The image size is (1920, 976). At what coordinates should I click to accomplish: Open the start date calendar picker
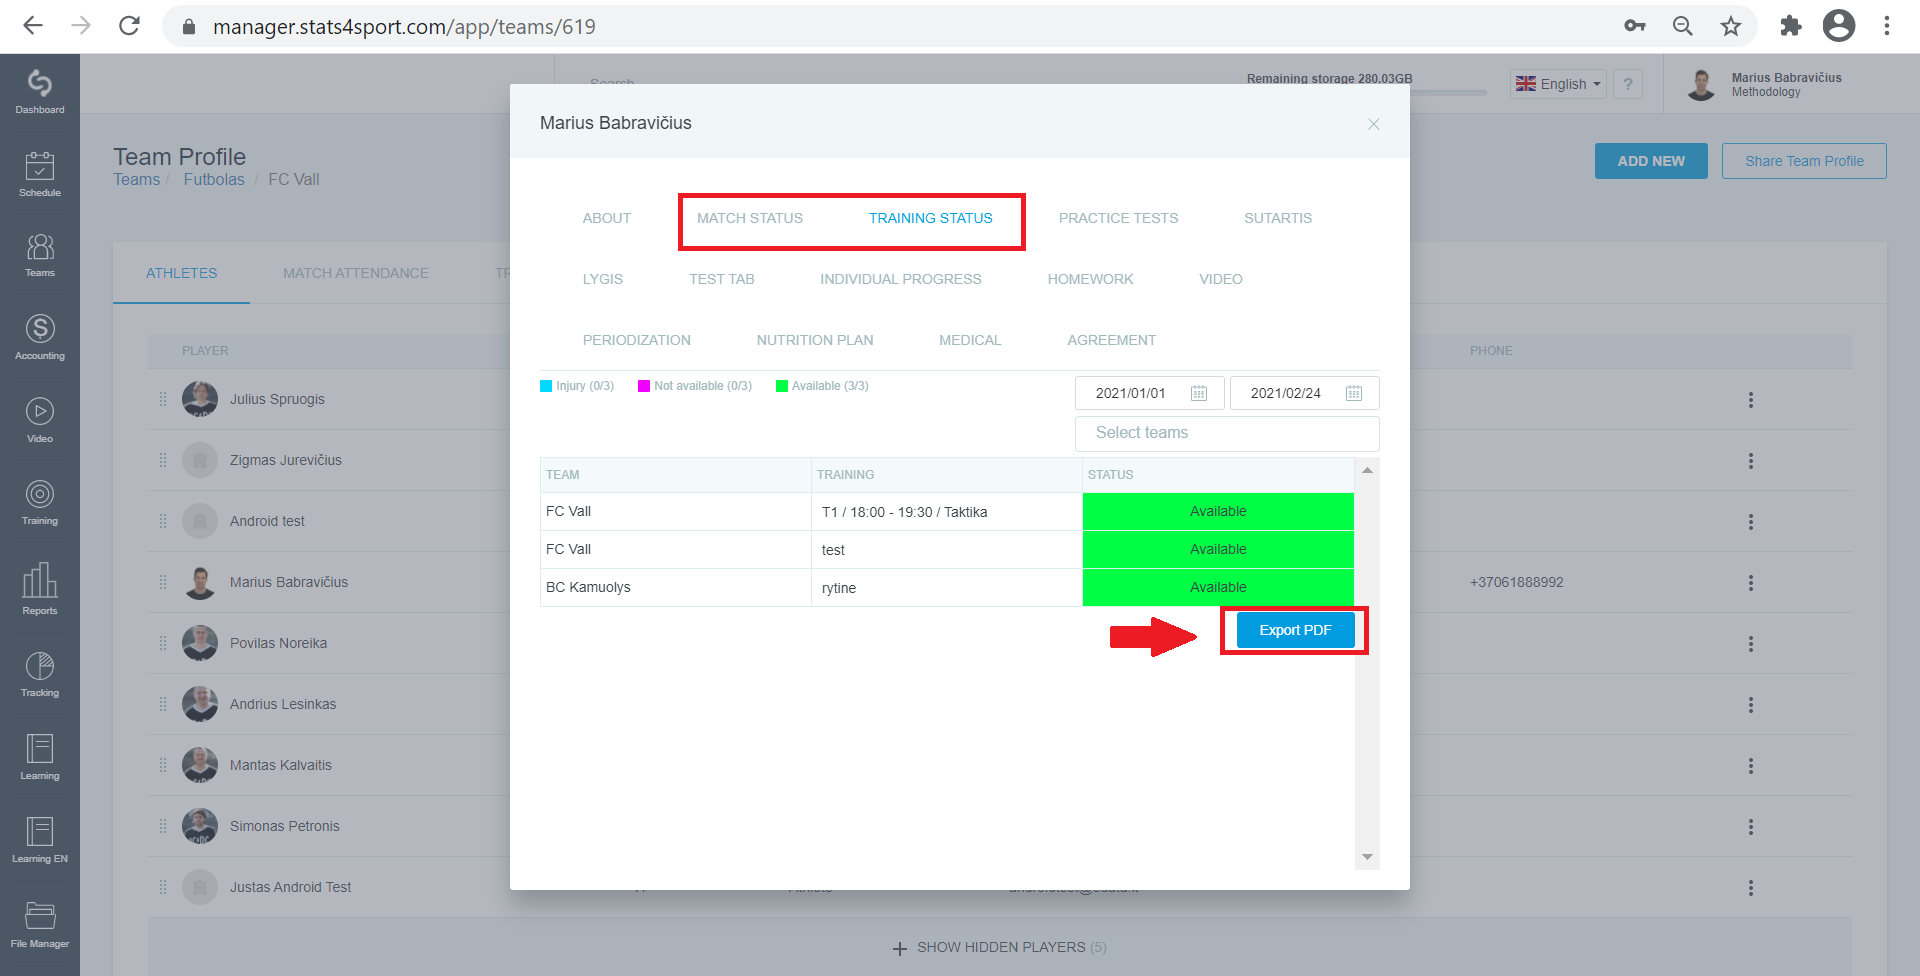click(x=1199, y=393)
